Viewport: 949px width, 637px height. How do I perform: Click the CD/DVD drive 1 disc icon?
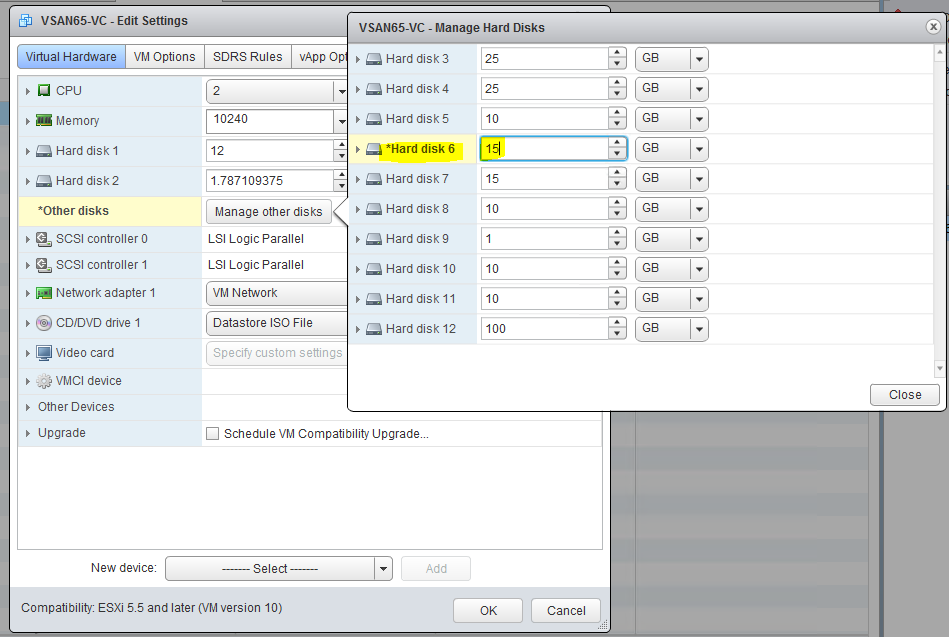(x=44, y=323)
